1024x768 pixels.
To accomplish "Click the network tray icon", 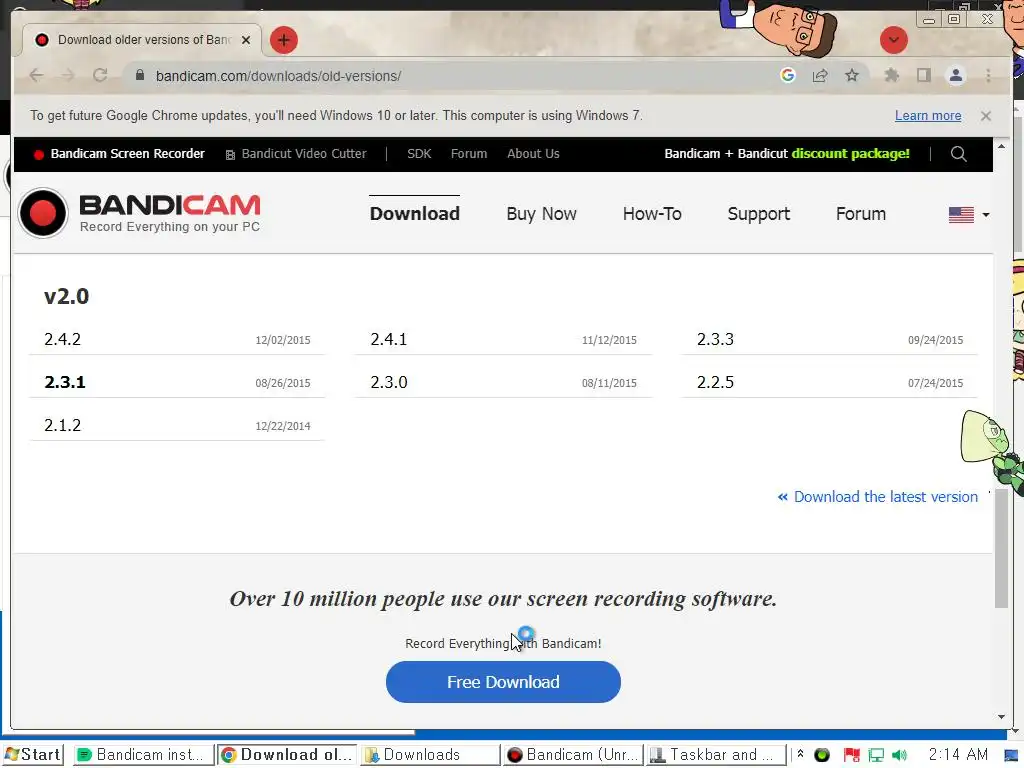I will point(876,756).
